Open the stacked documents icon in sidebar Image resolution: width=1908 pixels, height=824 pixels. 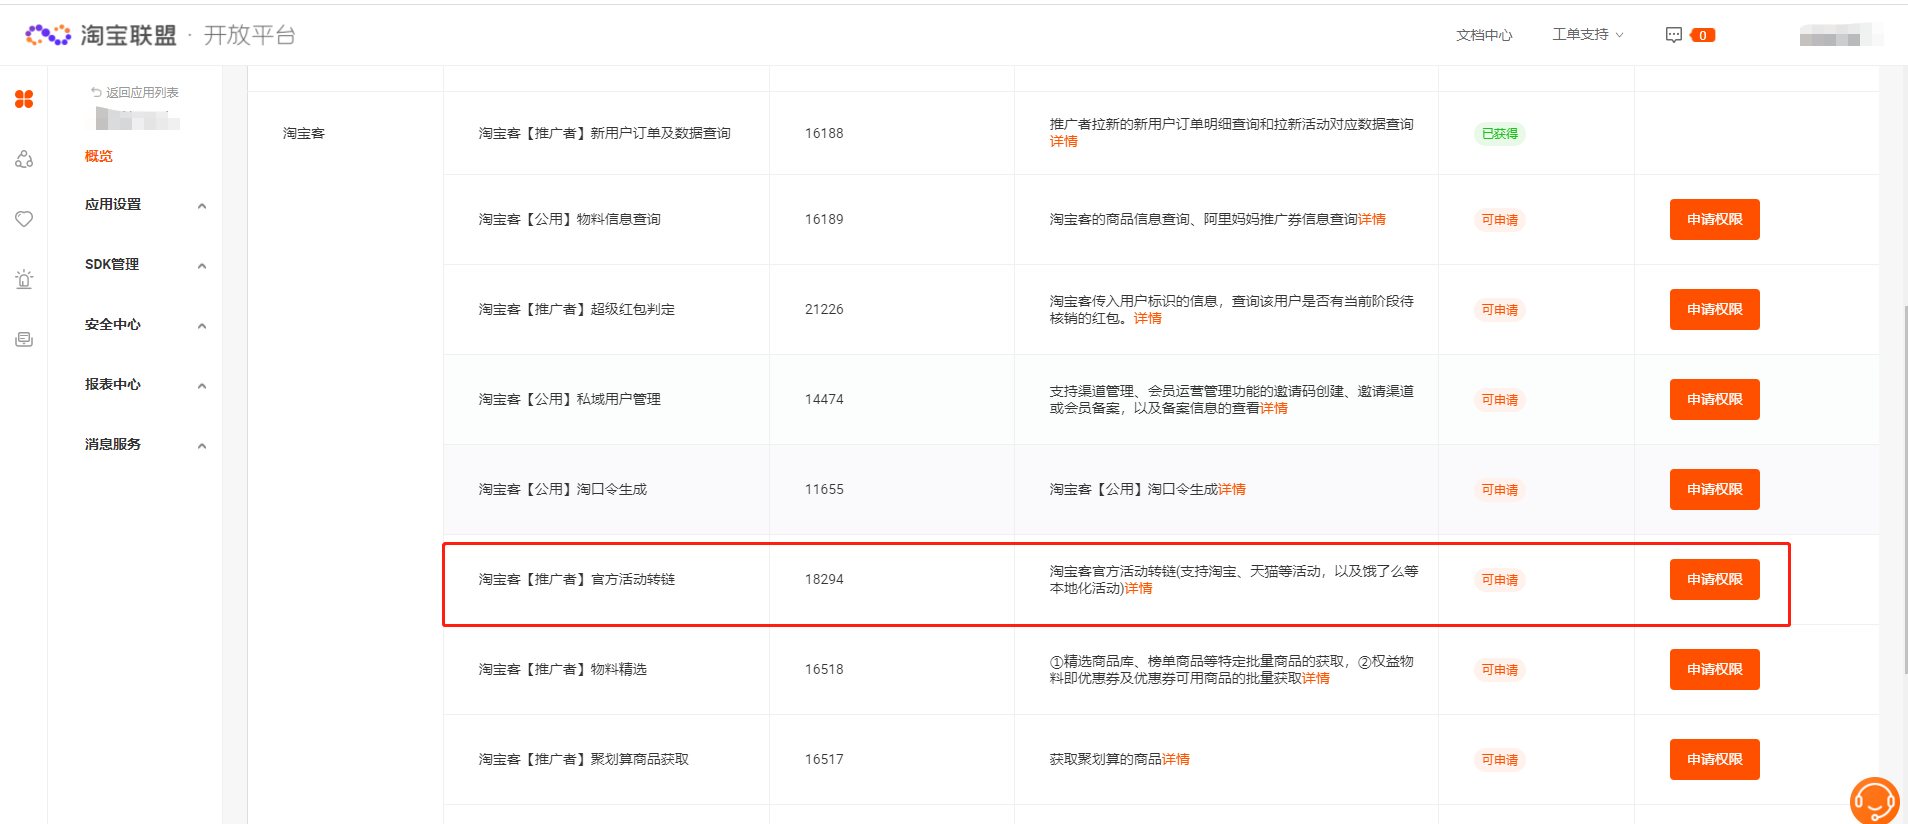[x=24, y=339]
